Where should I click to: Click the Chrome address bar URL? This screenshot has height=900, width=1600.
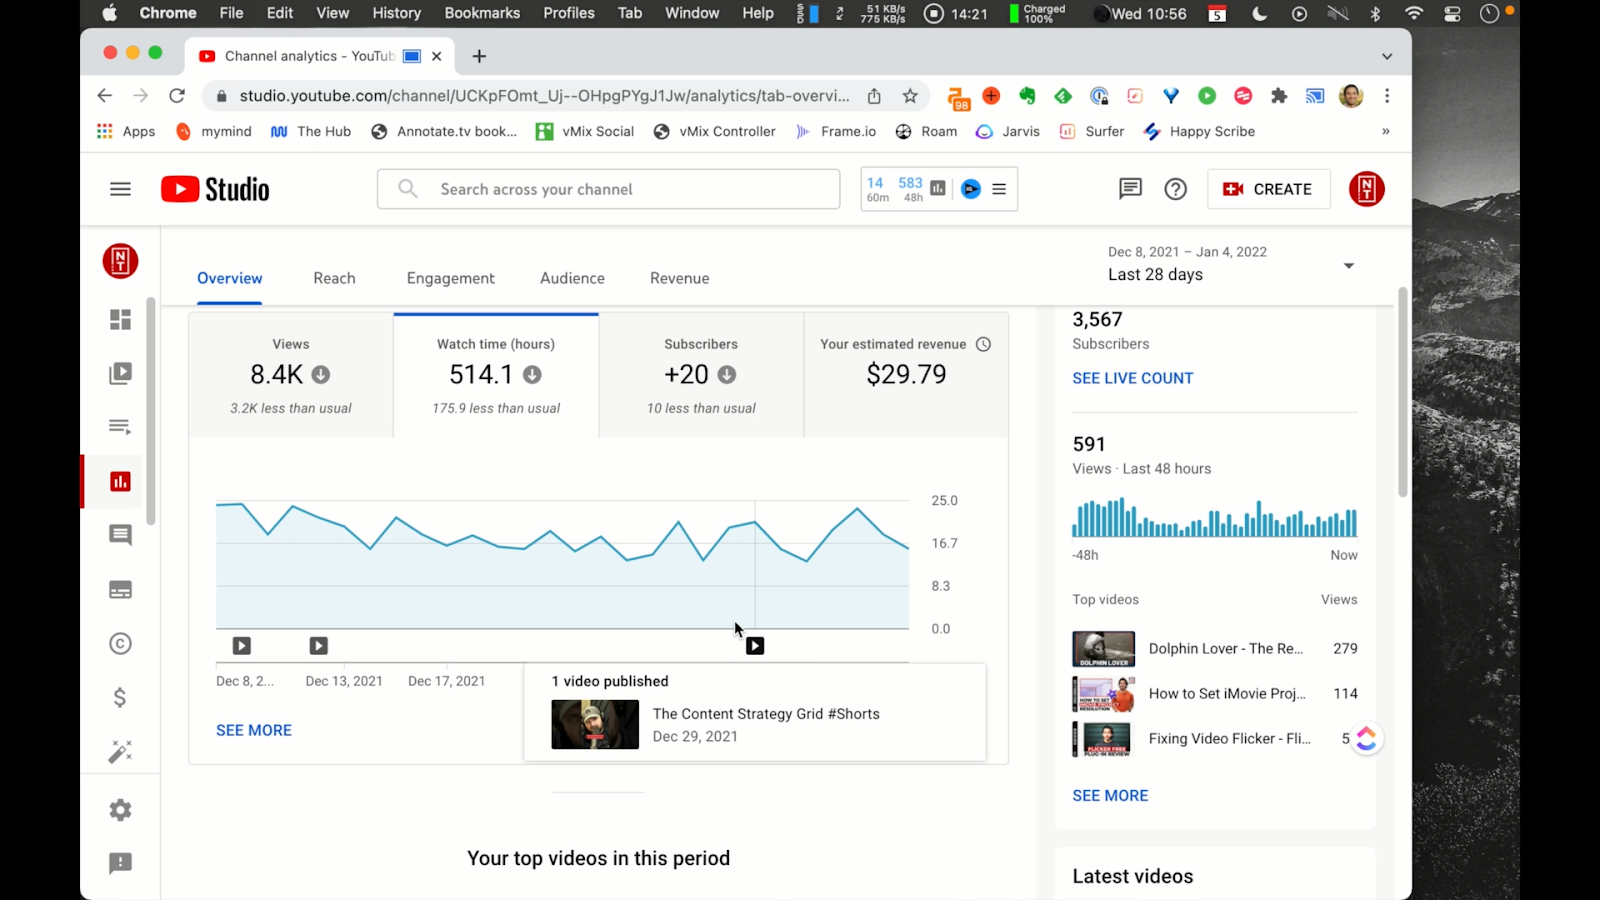[545, 96]
